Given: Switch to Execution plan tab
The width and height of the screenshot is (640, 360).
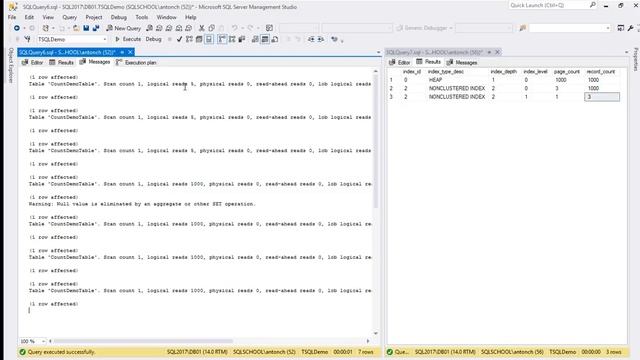Looking at the screenshot, I should point(136,62).
